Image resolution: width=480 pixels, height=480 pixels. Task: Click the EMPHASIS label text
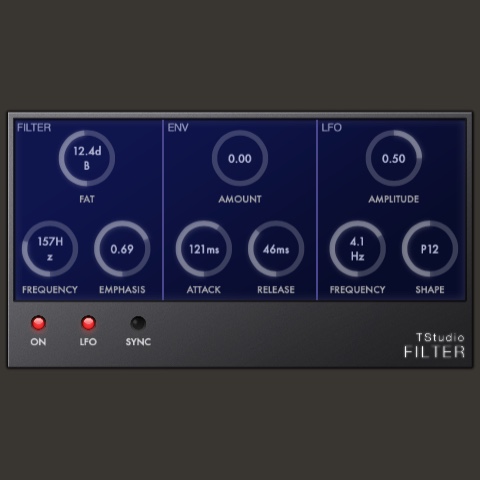(122, 290)
